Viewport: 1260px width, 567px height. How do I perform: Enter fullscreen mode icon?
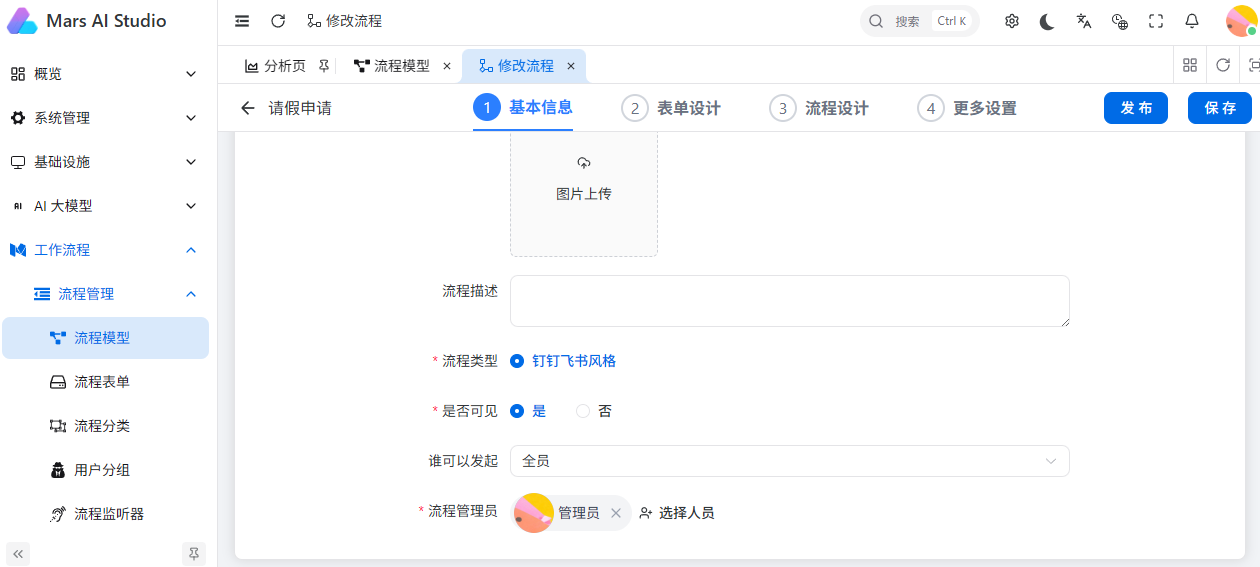[x=1156, y=21]
